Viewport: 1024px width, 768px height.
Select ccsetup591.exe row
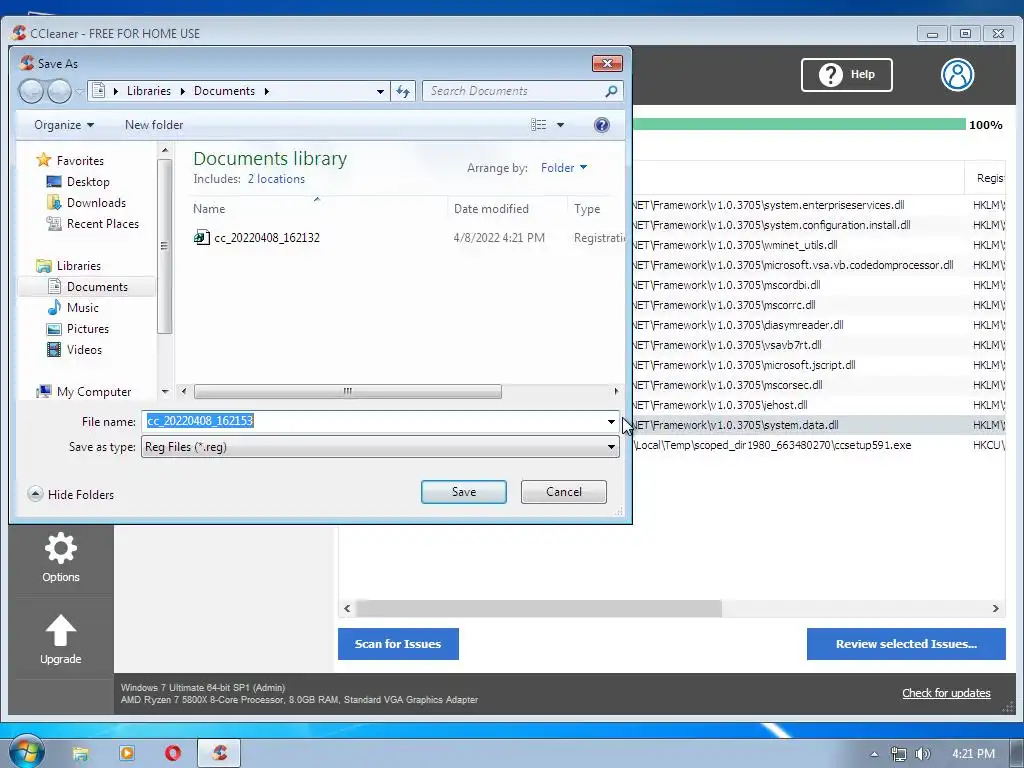(818, 445)
